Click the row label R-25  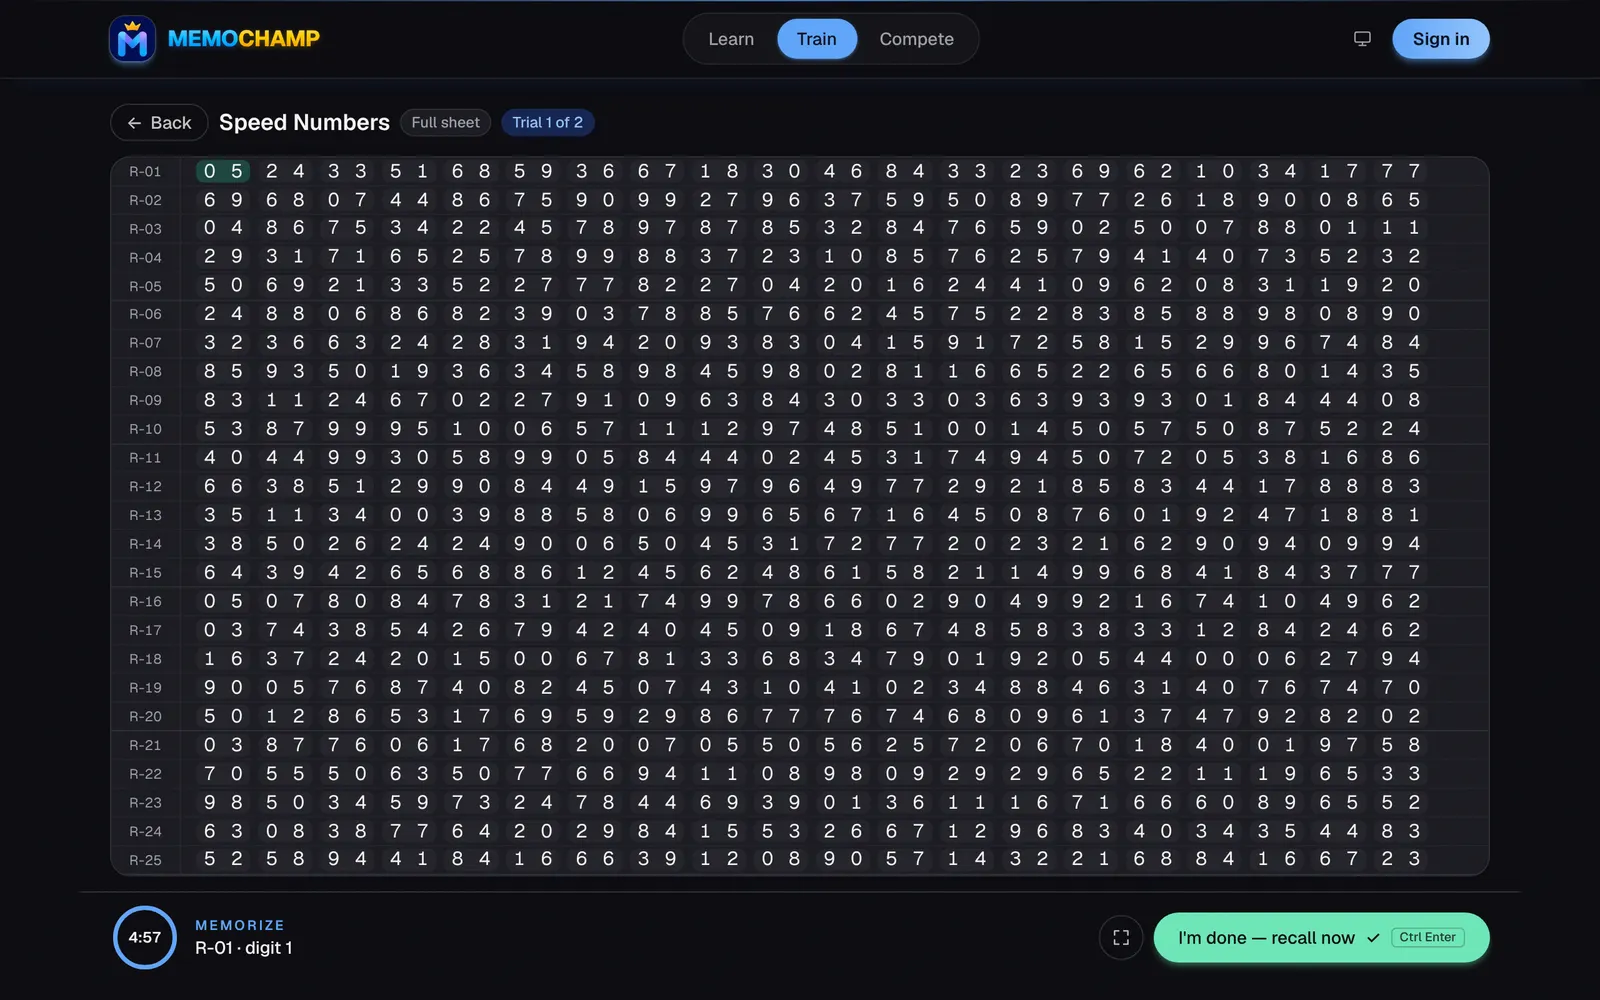pyautogui.click(x=145, y=860)
